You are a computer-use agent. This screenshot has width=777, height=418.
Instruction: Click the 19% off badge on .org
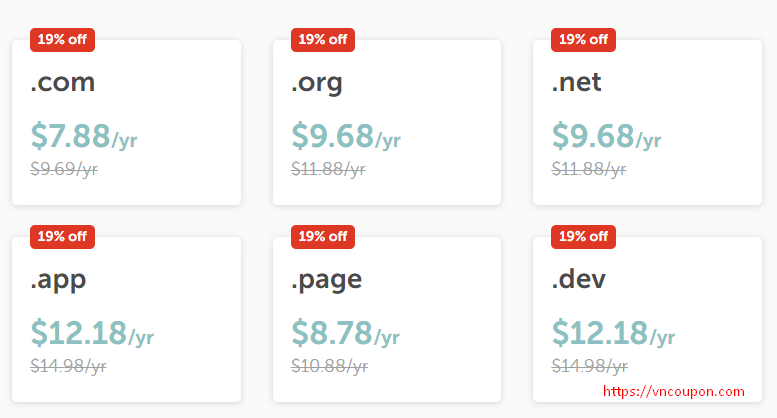323,40
